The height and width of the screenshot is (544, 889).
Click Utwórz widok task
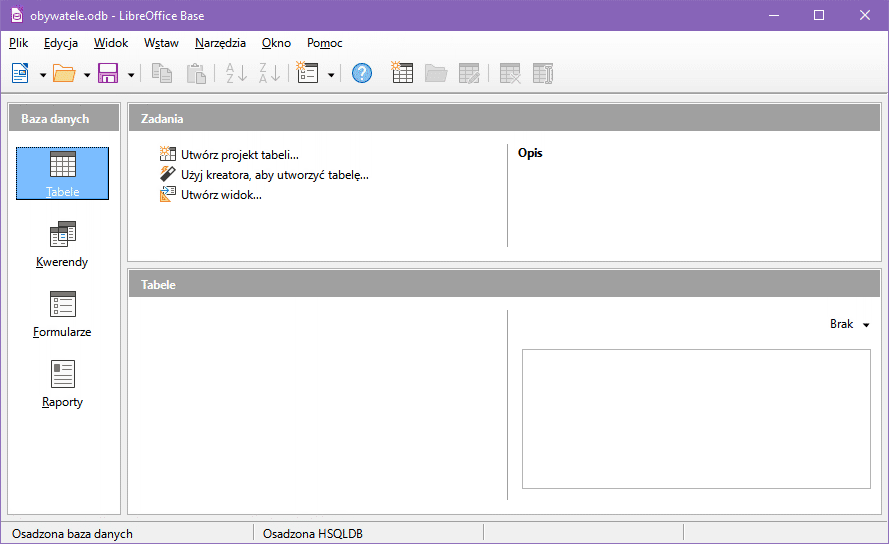point(221,195)
